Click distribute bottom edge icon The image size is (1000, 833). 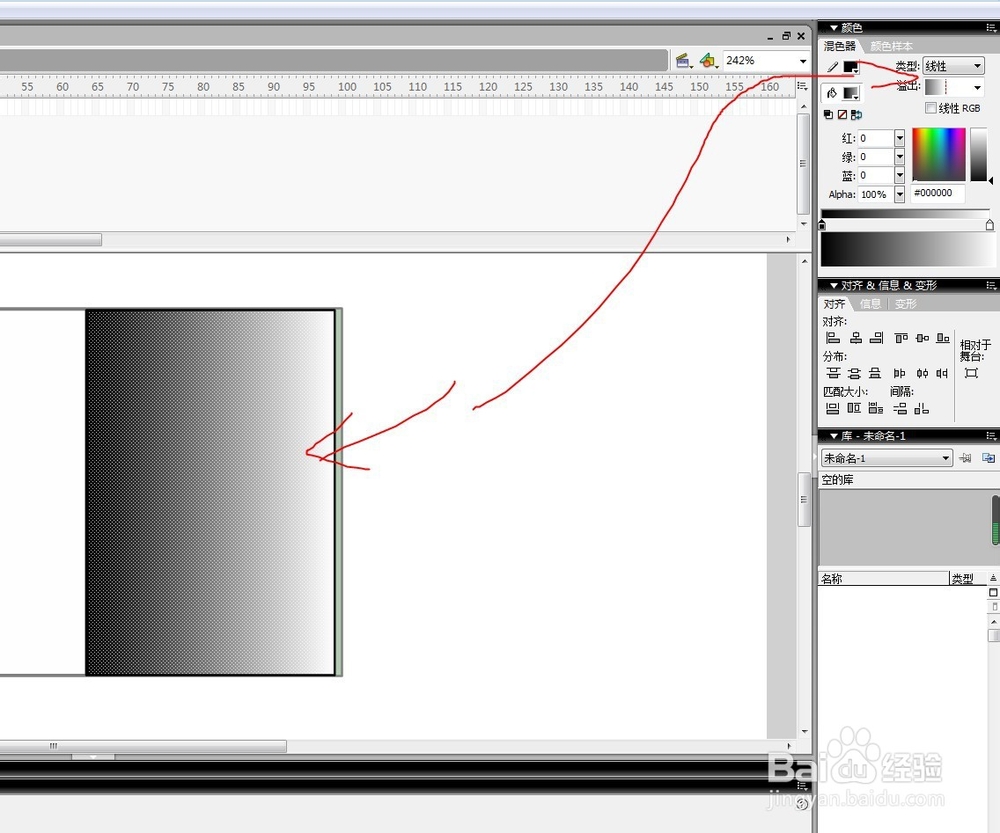(876, 373)
